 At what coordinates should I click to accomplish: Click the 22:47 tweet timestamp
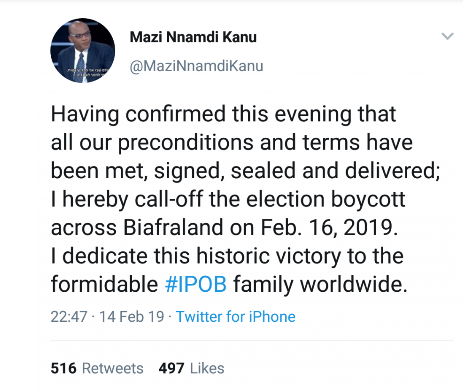[69, 317]
